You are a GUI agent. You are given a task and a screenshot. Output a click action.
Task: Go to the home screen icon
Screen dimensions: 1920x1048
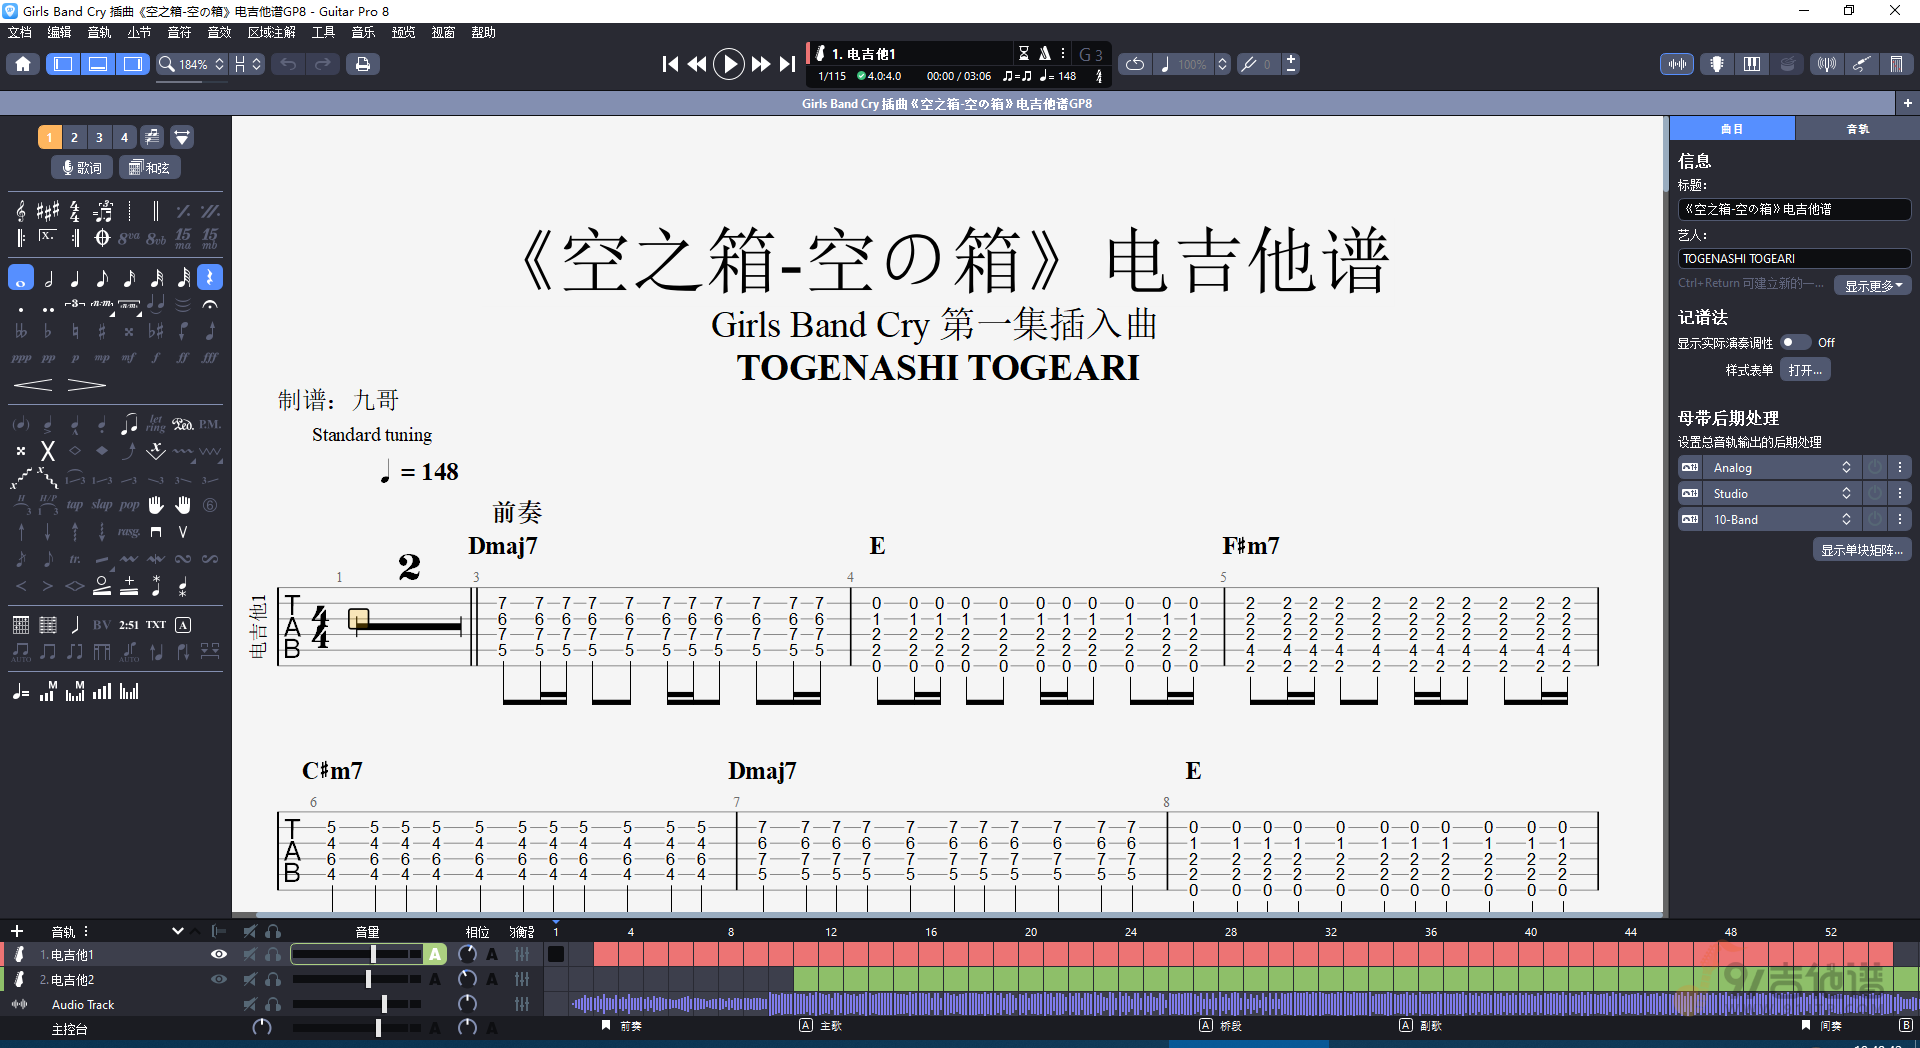[x=23, y=64]
